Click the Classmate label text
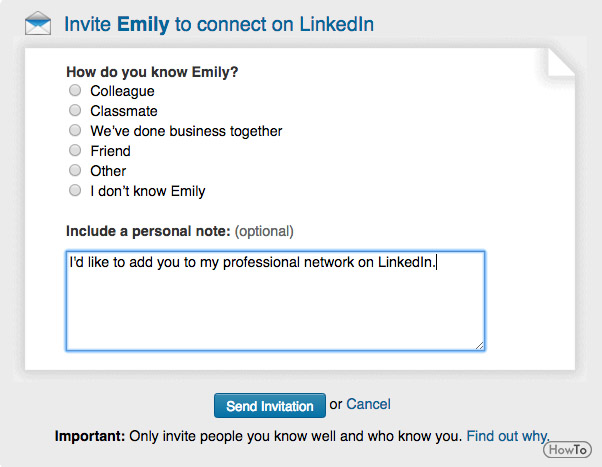 124,111
